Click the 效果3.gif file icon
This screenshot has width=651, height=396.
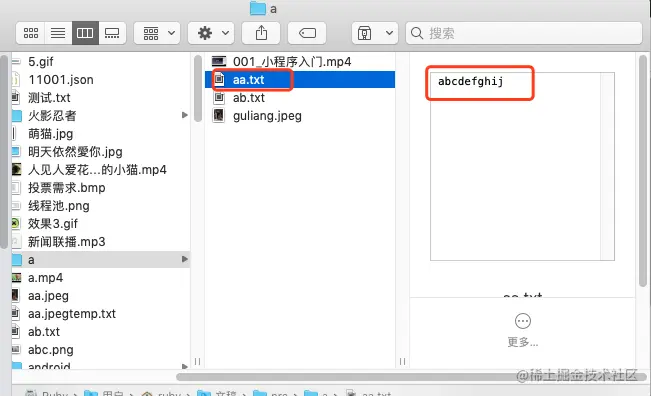[15, 223]
